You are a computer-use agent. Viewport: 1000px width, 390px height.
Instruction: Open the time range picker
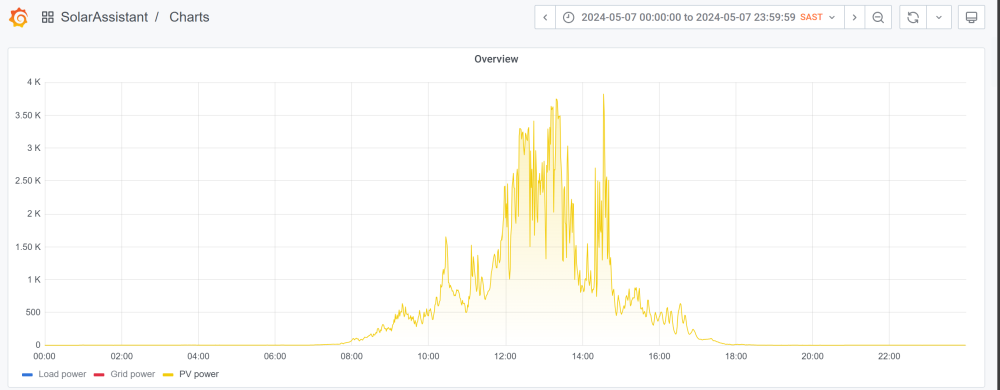[700, 17]
